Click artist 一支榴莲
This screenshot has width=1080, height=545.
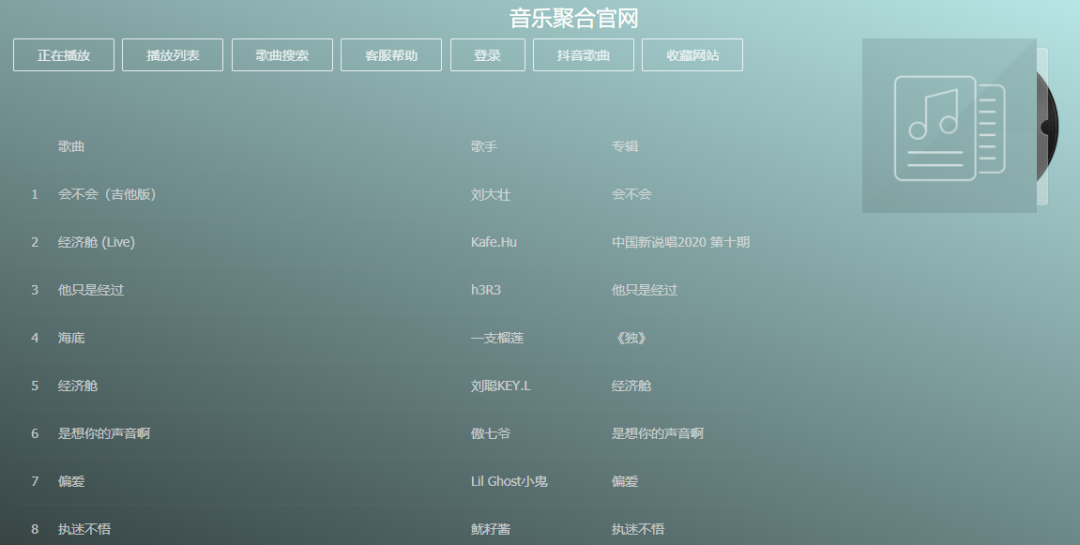click(497, 338)
